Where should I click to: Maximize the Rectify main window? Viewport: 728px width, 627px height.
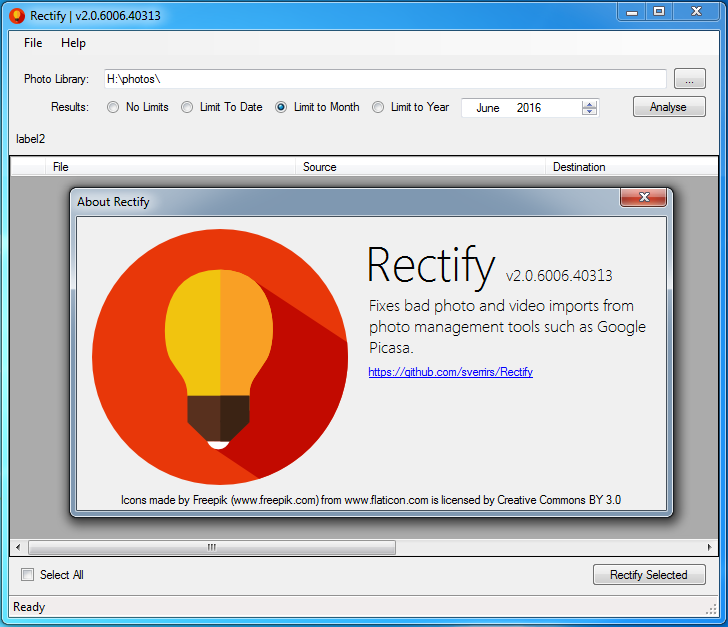pos(659,12)
